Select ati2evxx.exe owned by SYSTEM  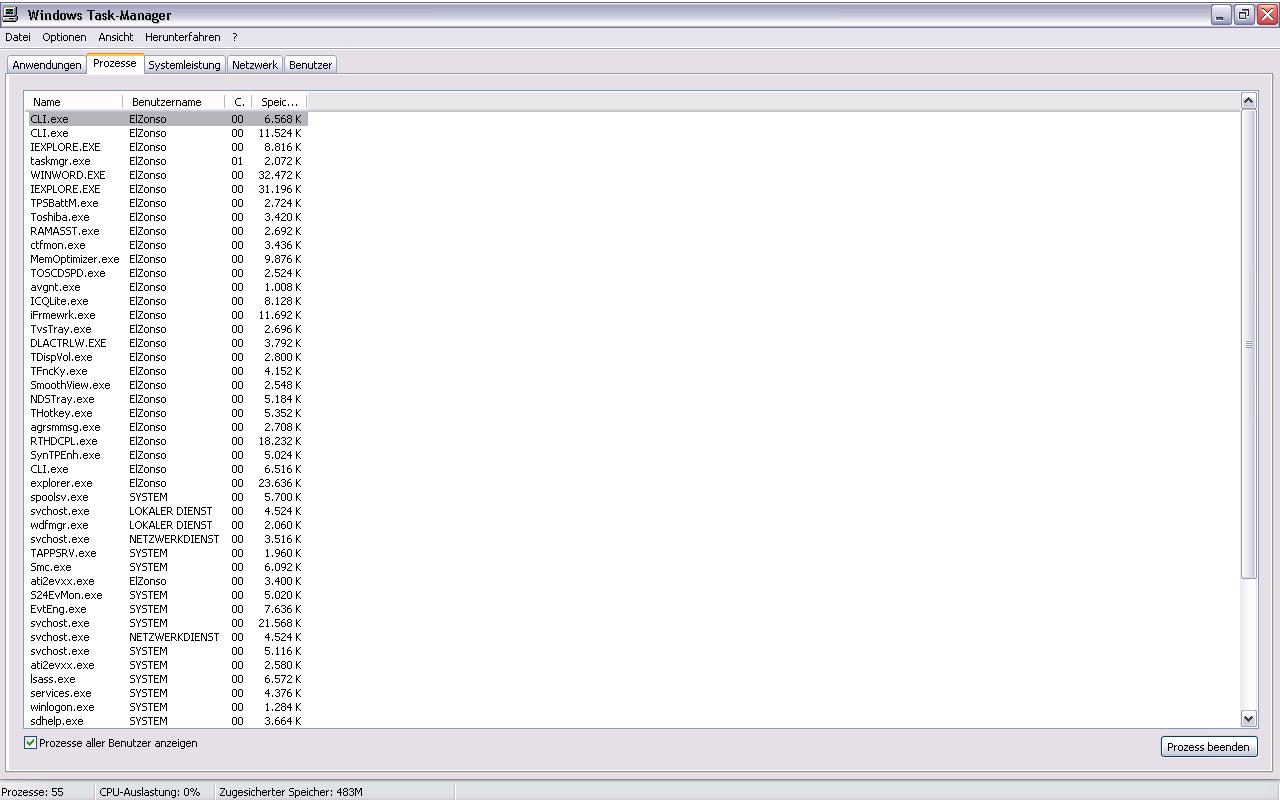point(167,665)
